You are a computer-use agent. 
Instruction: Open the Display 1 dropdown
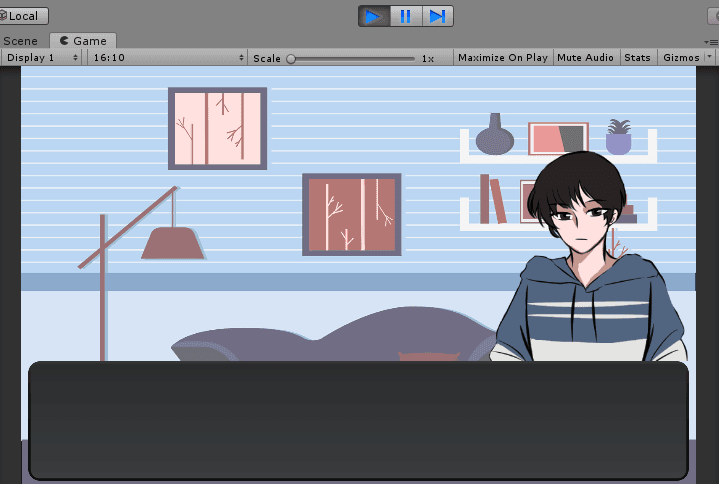pos(42,58)
